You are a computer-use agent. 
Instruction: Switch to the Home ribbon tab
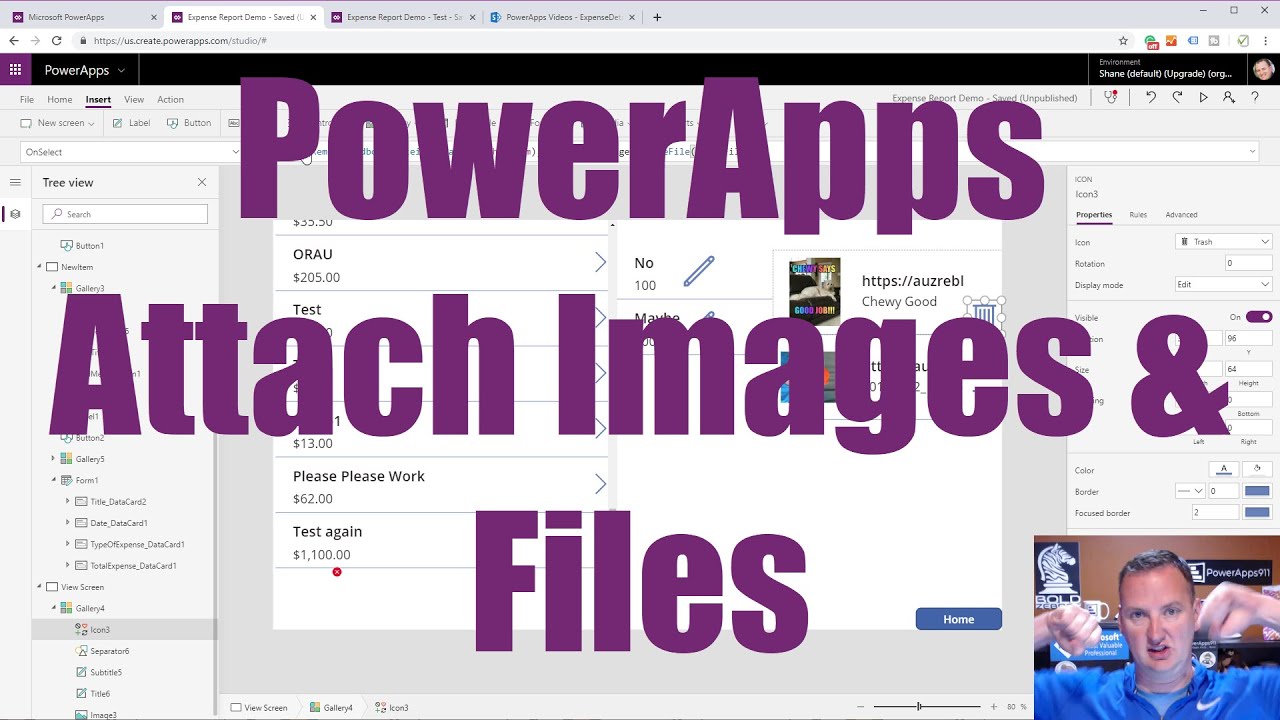[59, 99]
